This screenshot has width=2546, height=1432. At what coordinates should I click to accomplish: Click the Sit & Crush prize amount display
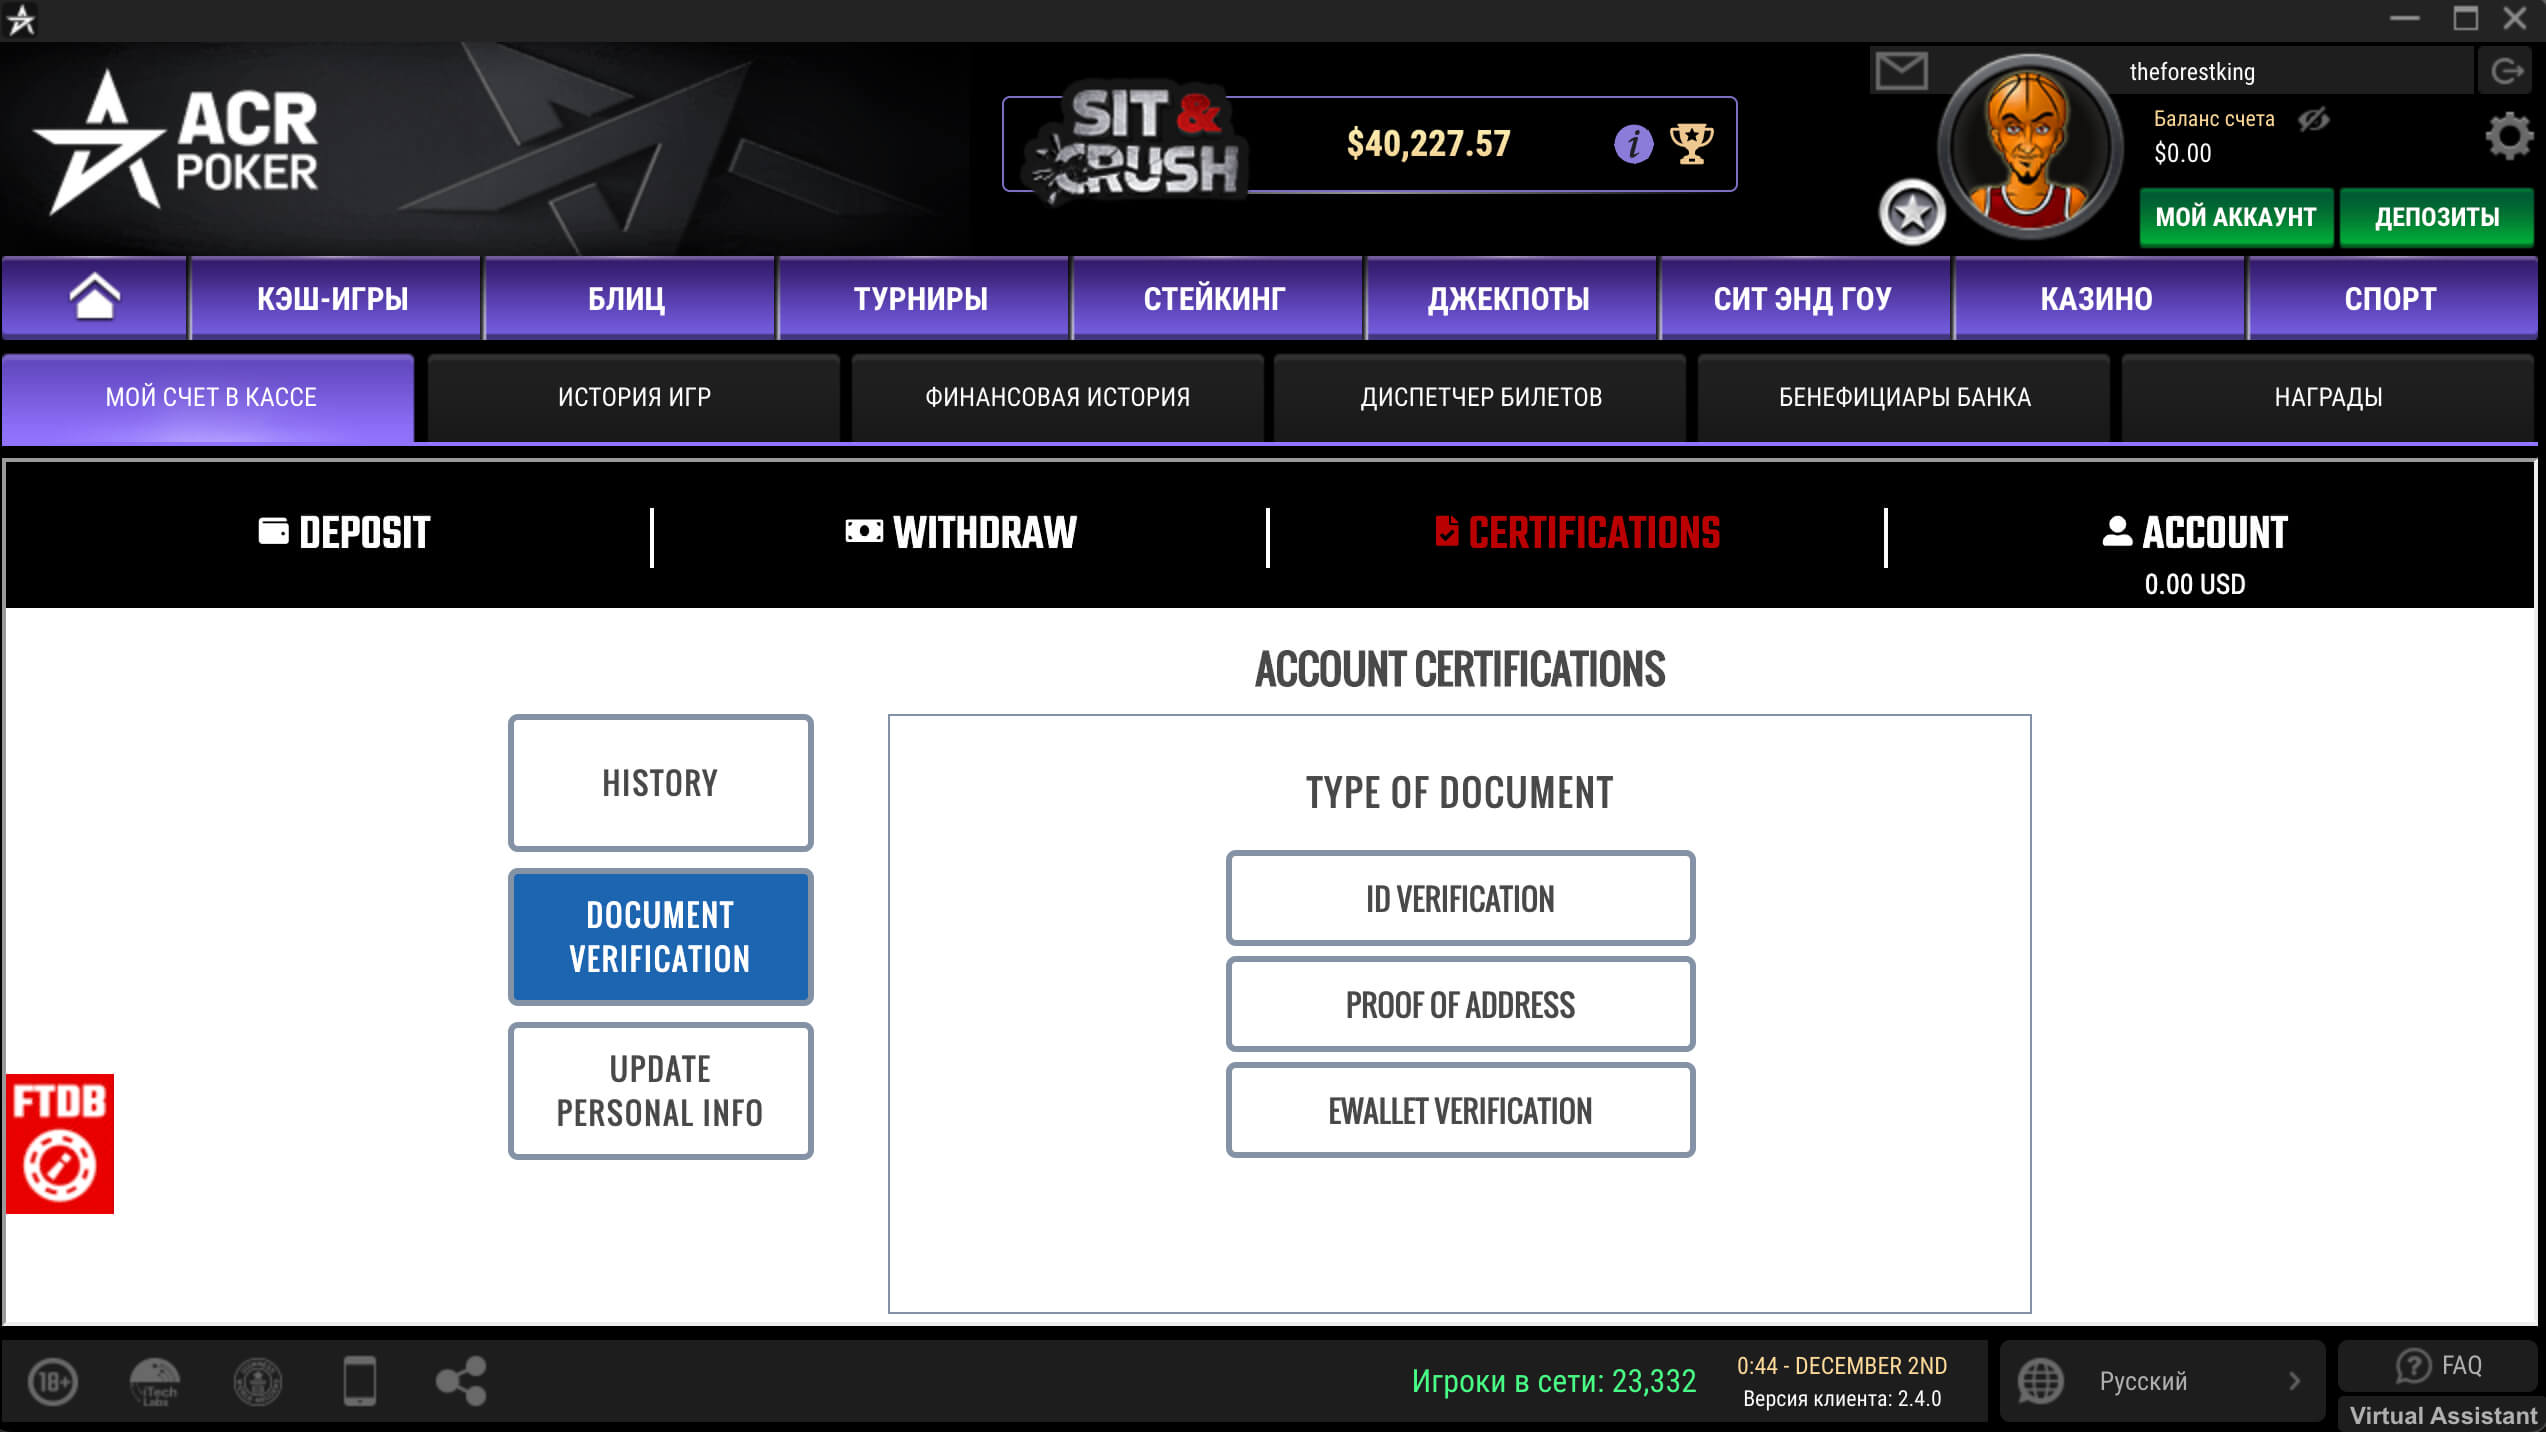[1428, 143]
